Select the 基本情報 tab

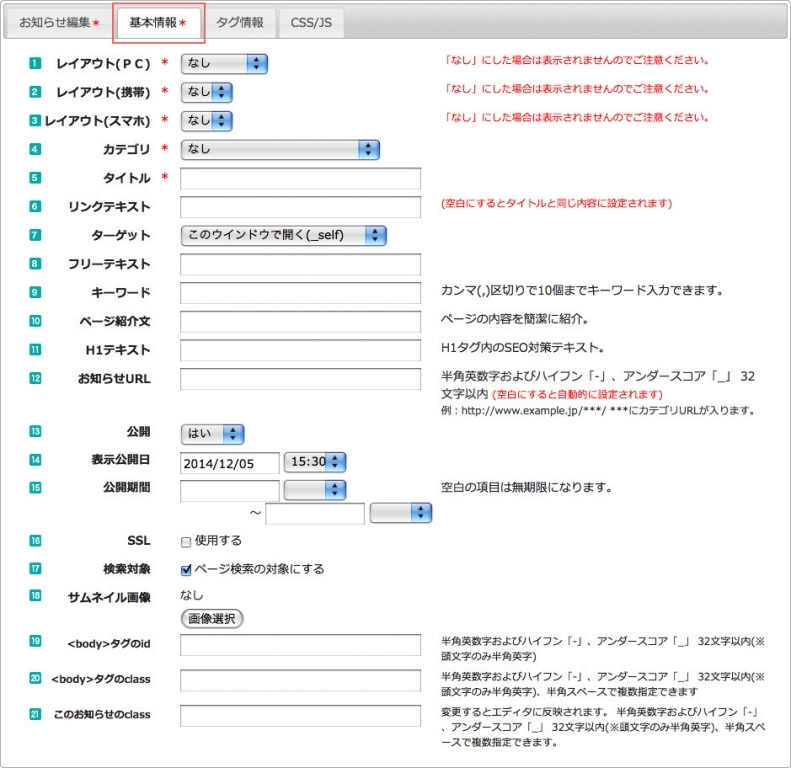click(x=158, y=23)
